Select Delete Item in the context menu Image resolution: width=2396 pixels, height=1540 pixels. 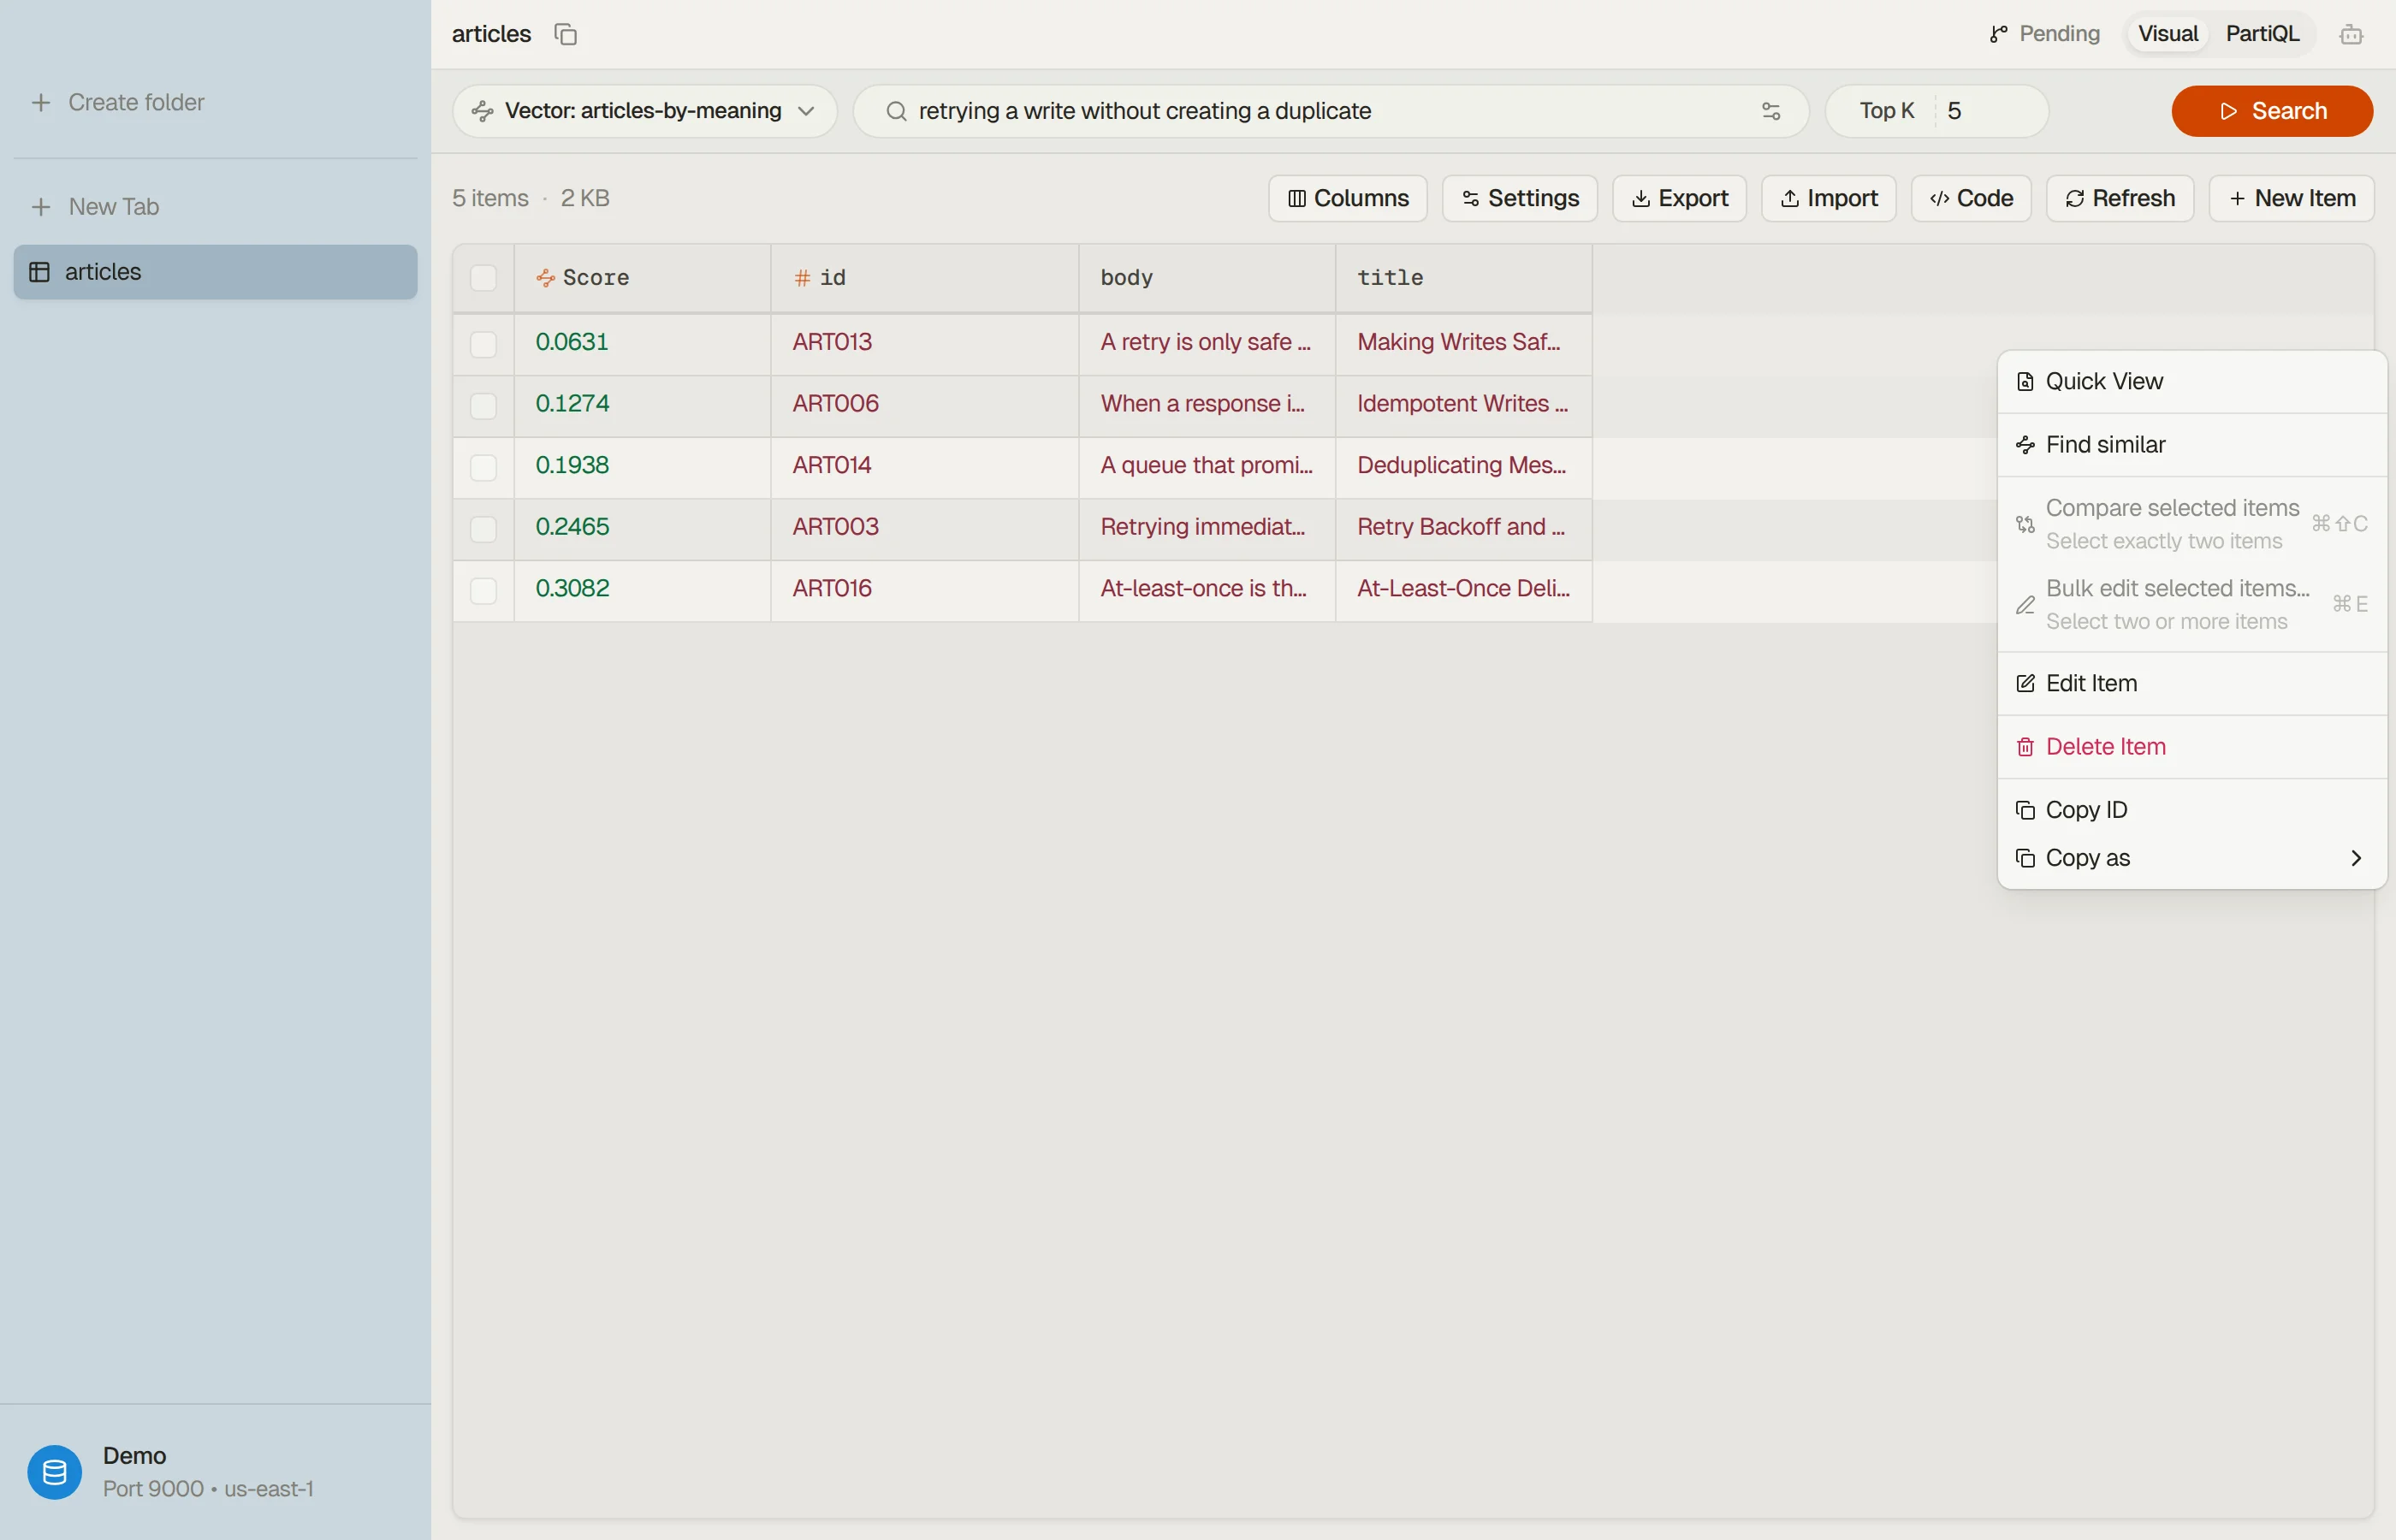click(2191, 747)
